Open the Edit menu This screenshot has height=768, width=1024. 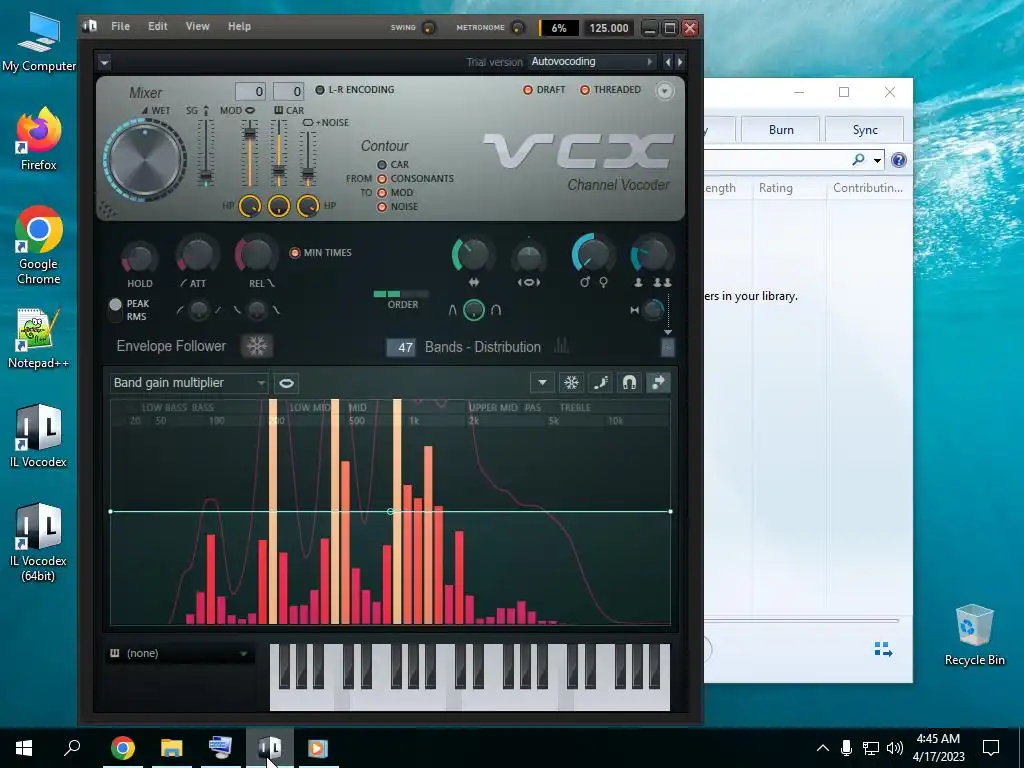pos(157,26)
